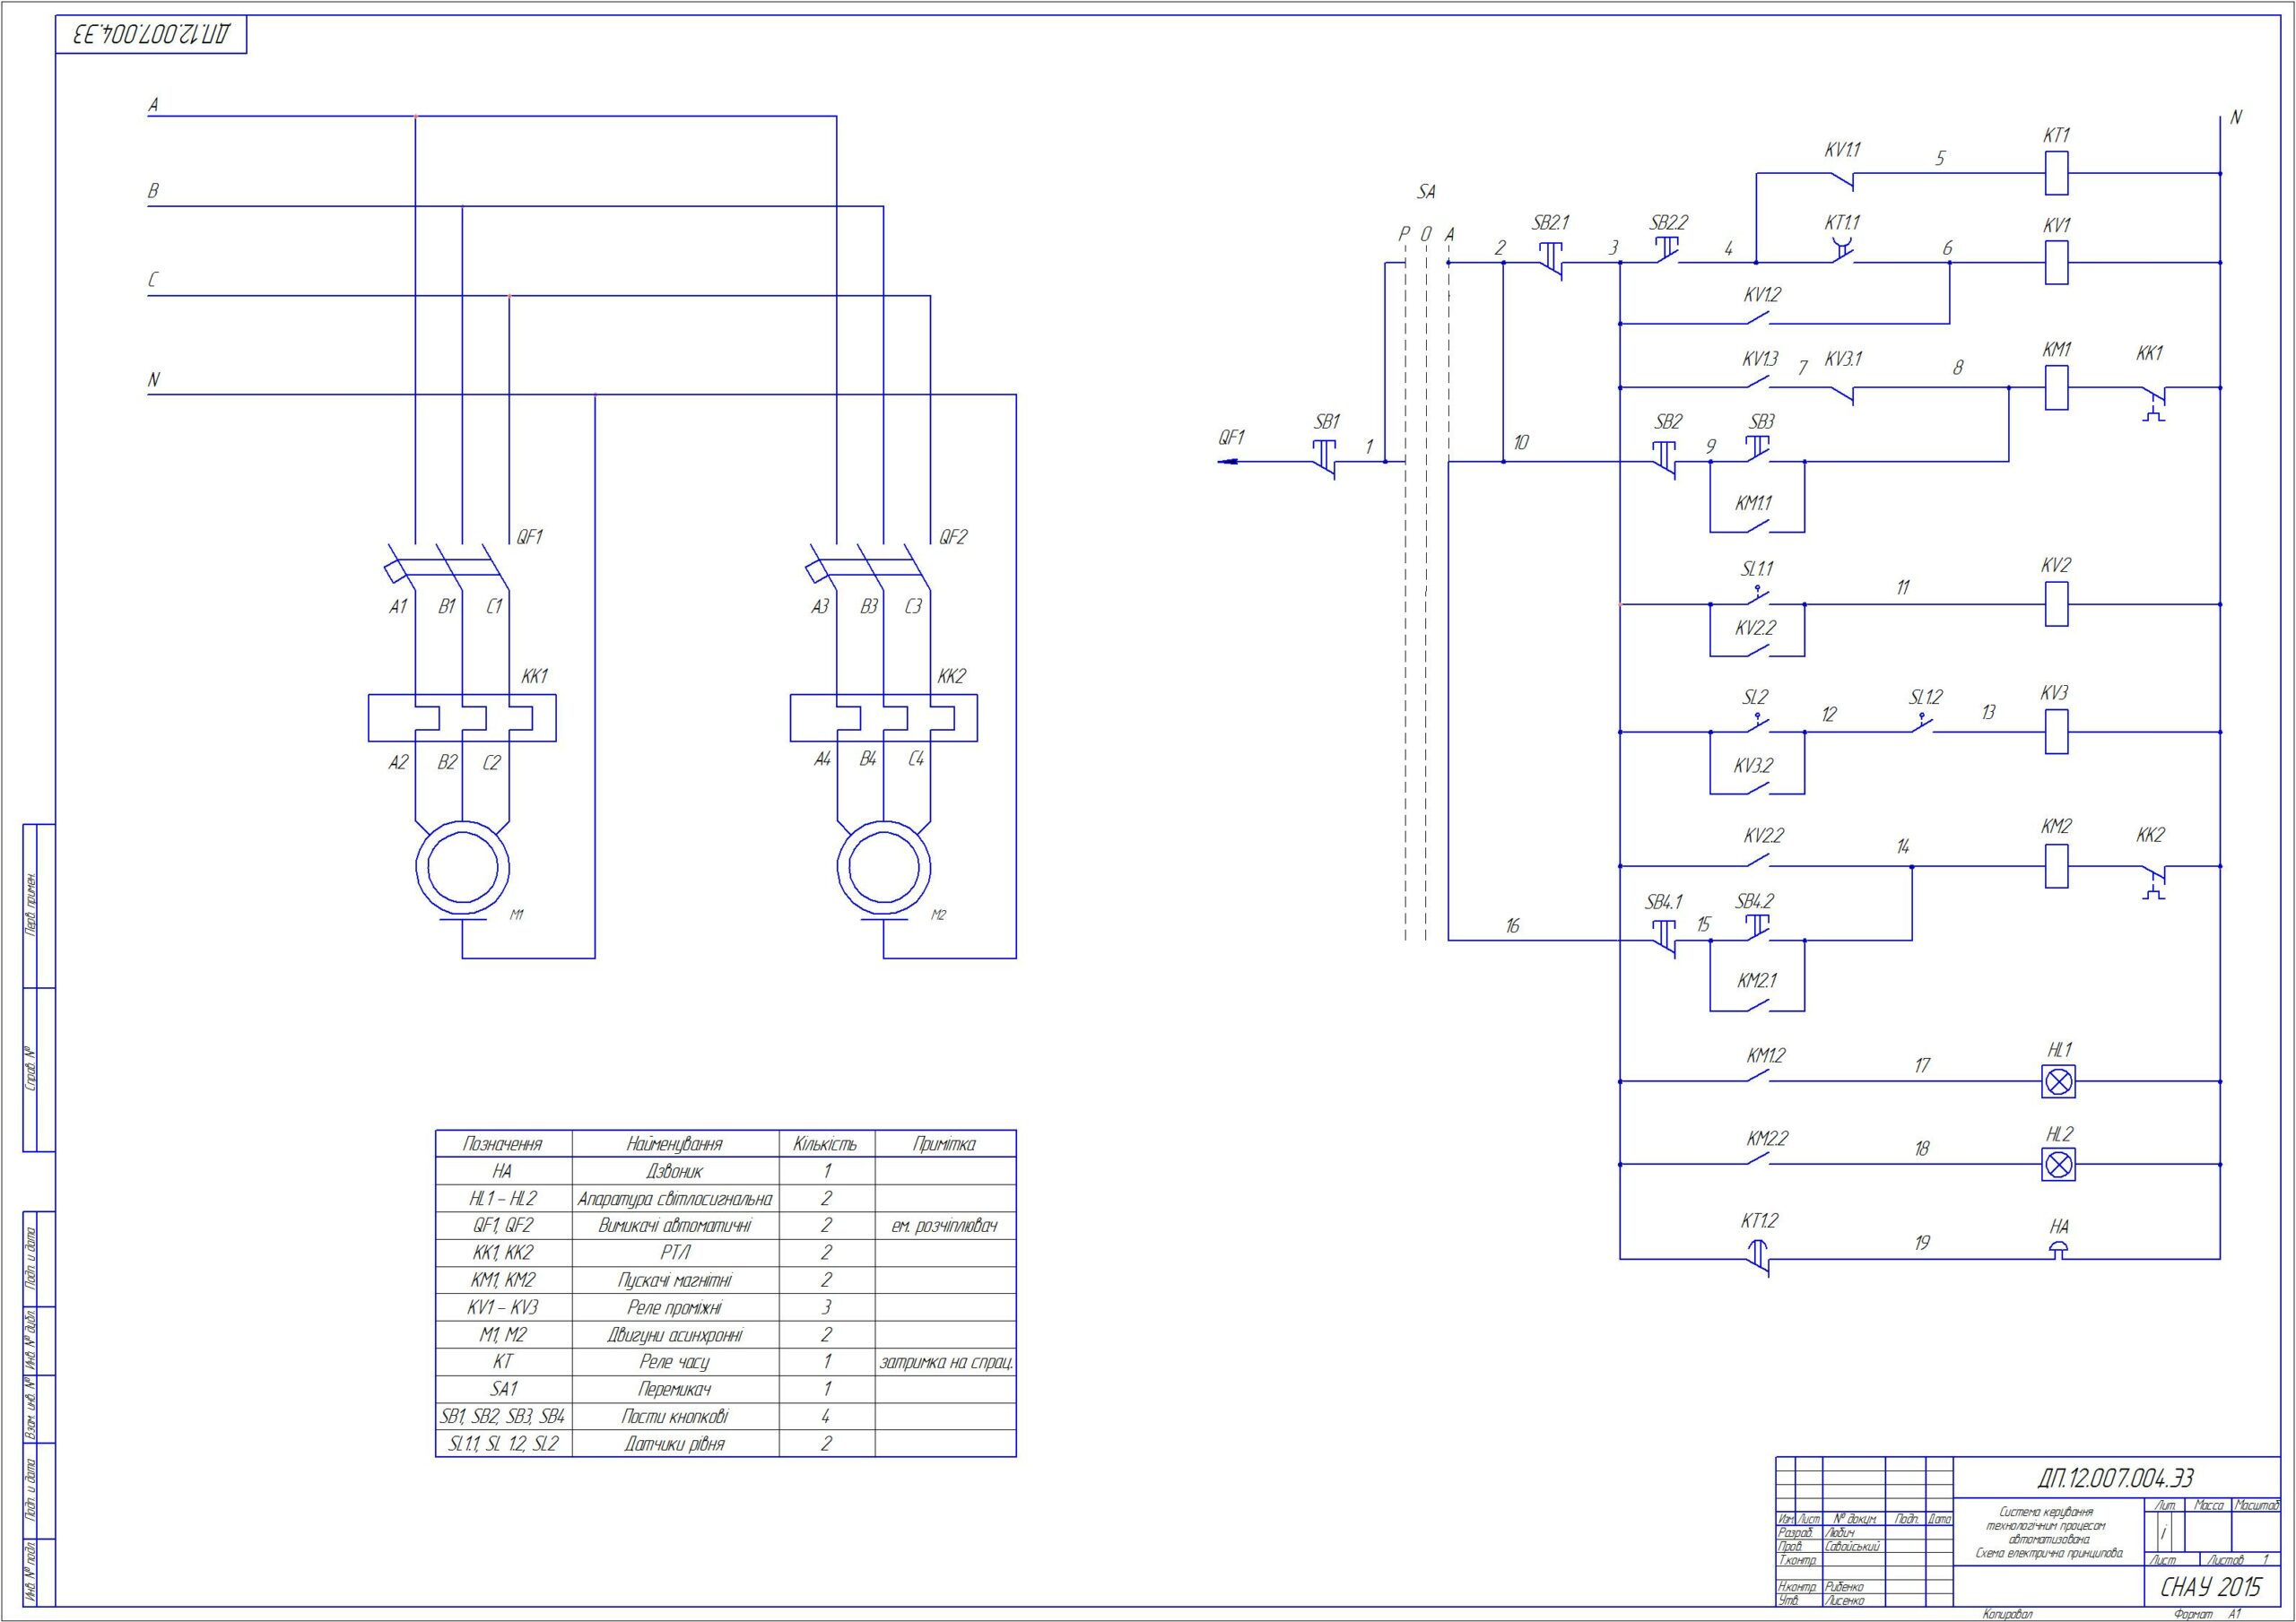Select table cell 'Перемикач'
The image size is (2296, 1622).
click(x=675, y=1389)
